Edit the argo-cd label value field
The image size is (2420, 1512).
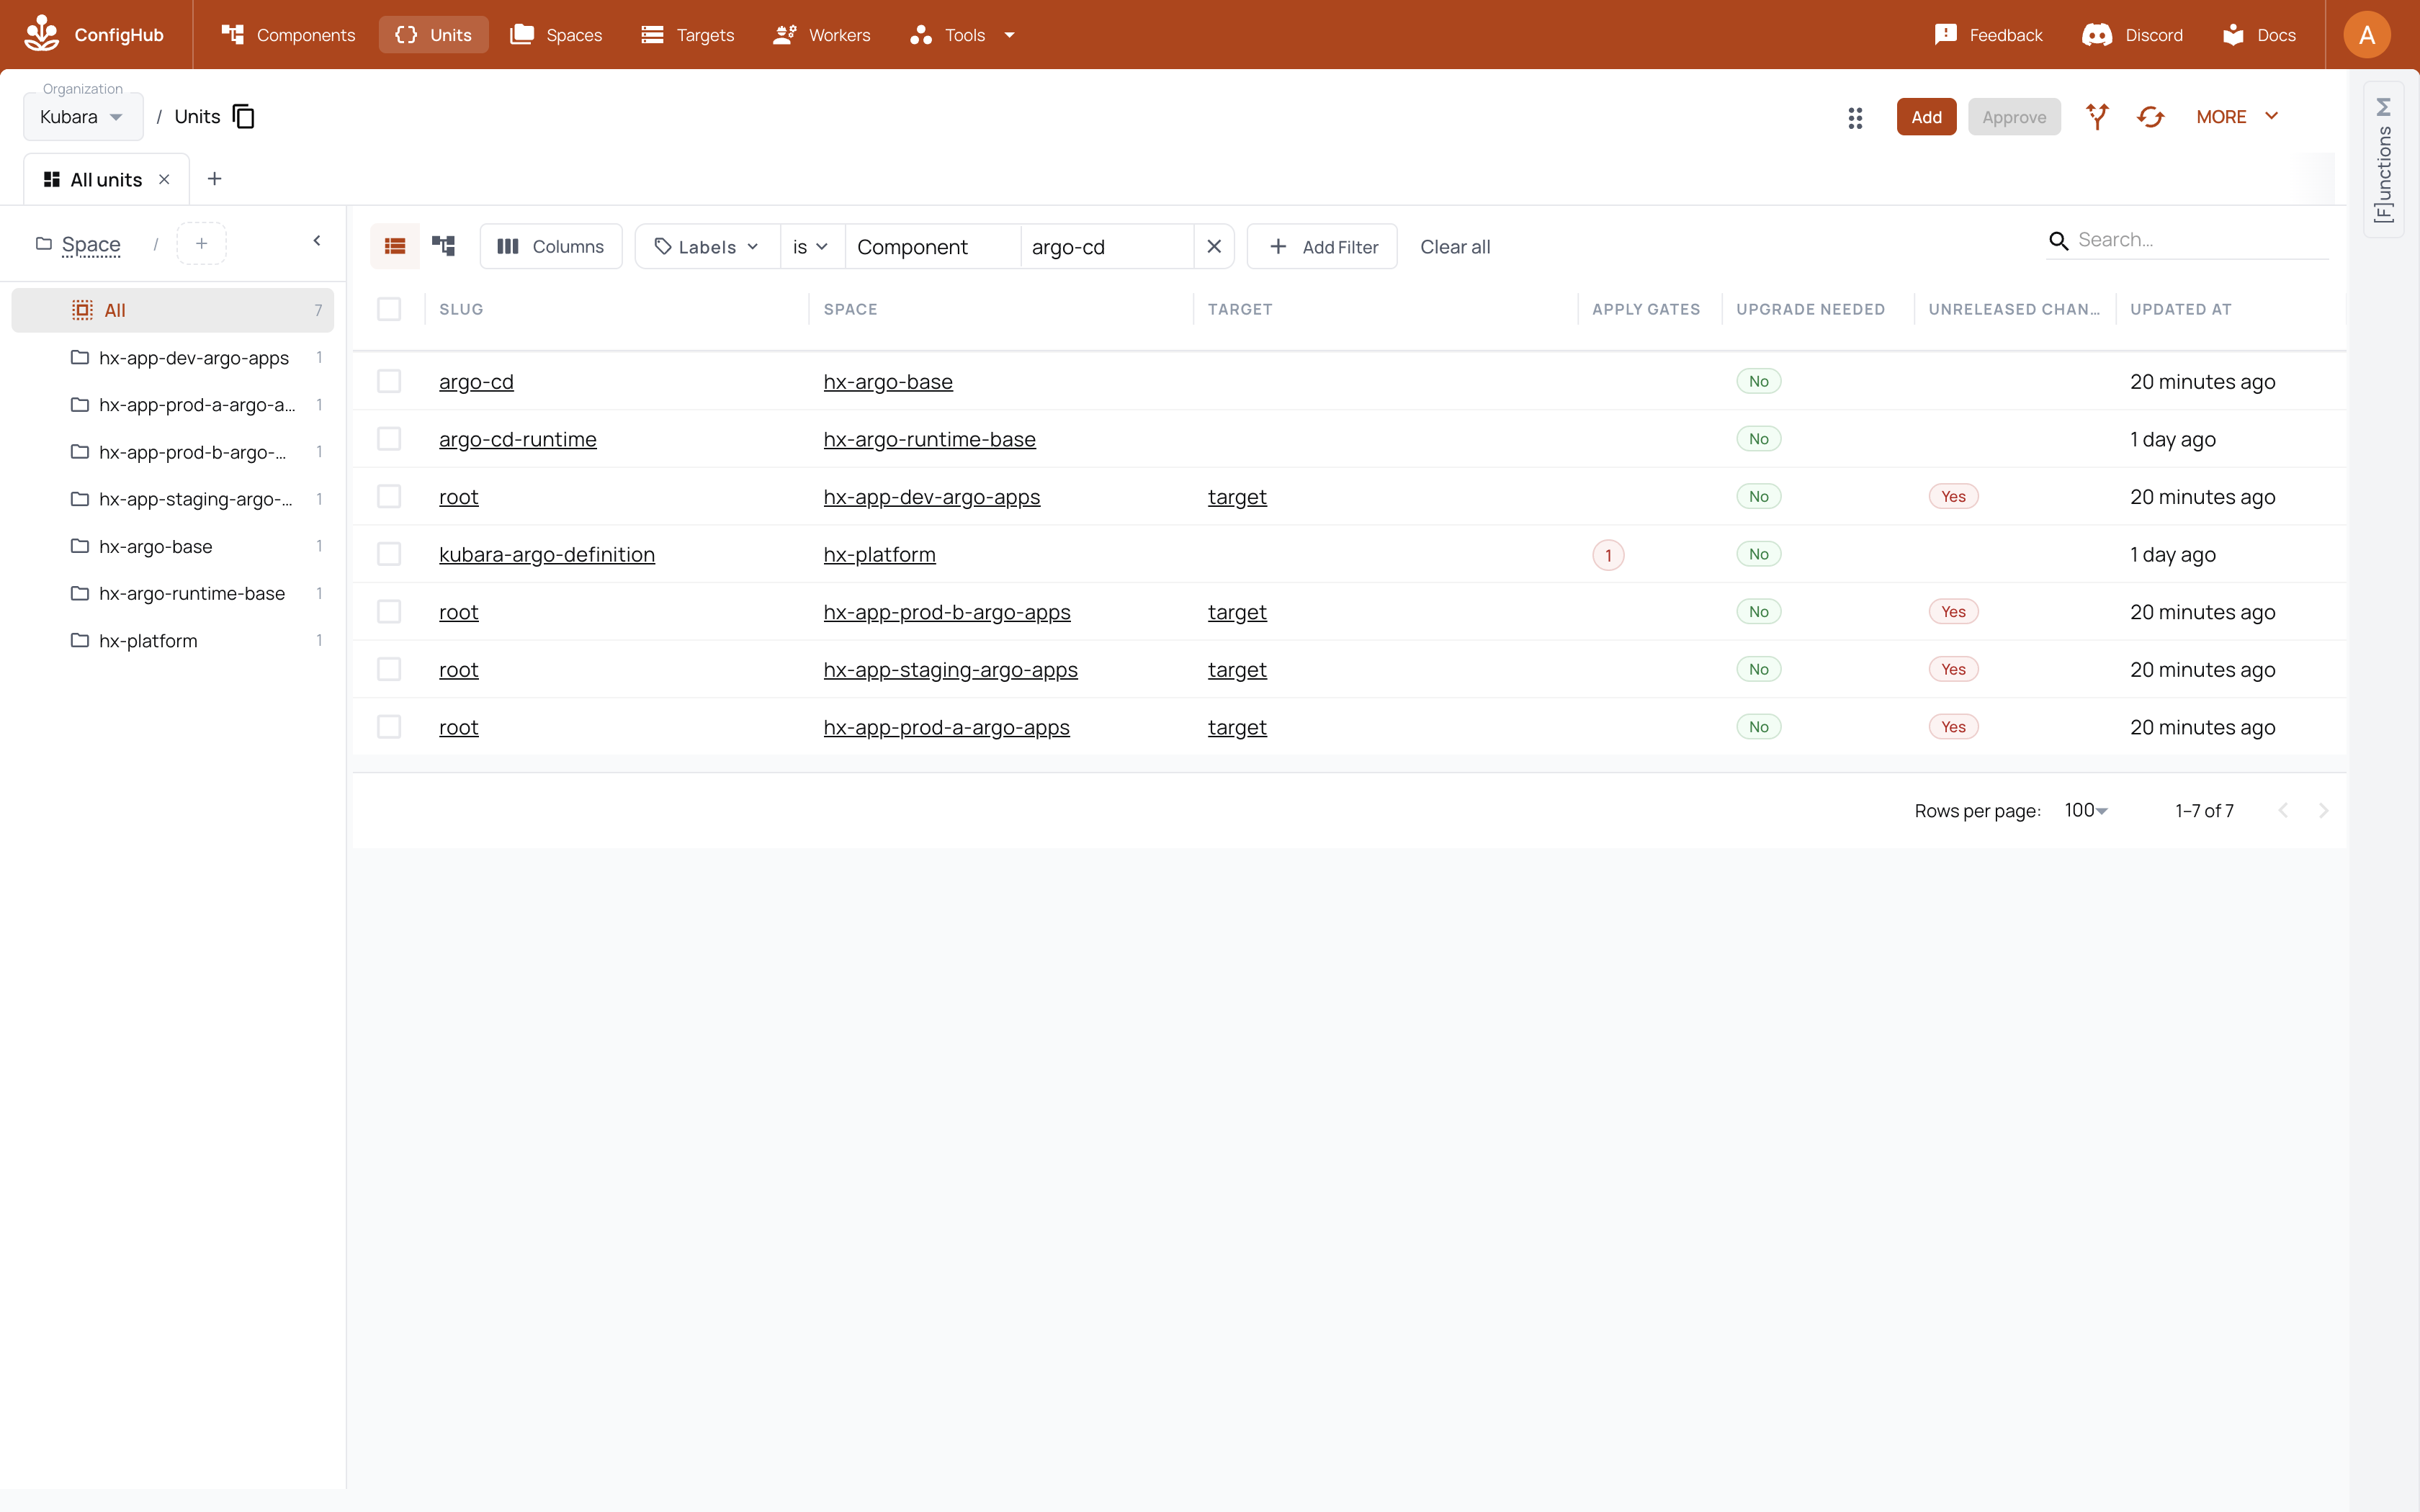coord(1107,247)
